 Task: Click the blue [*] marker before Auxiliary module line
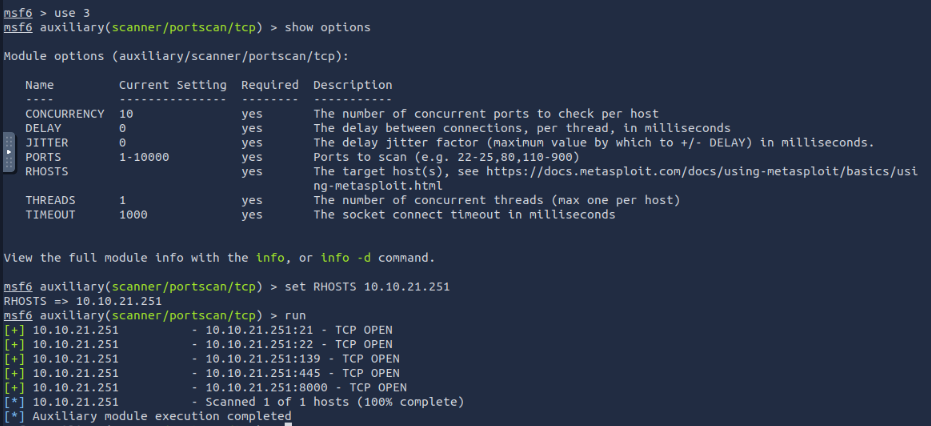(14, 416)
